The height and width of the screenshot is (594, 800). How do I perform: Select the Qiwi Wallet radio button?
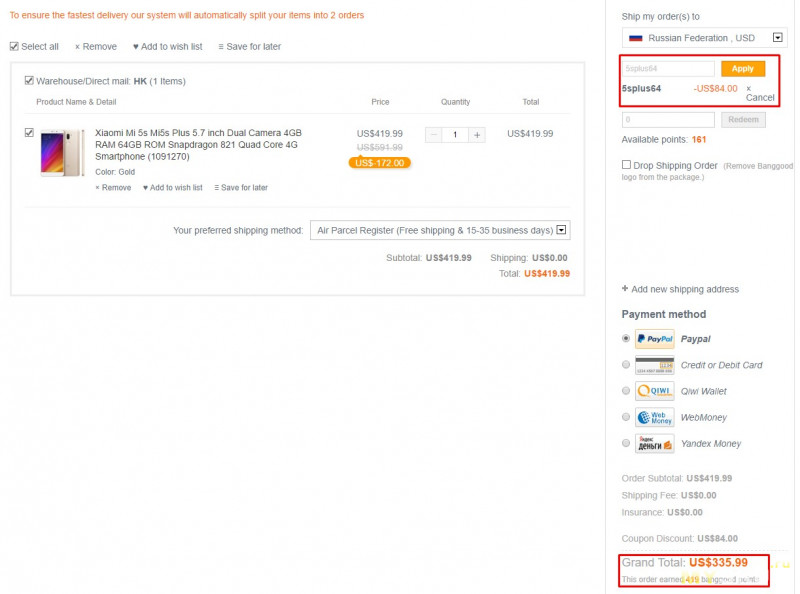tap(626, 391)
